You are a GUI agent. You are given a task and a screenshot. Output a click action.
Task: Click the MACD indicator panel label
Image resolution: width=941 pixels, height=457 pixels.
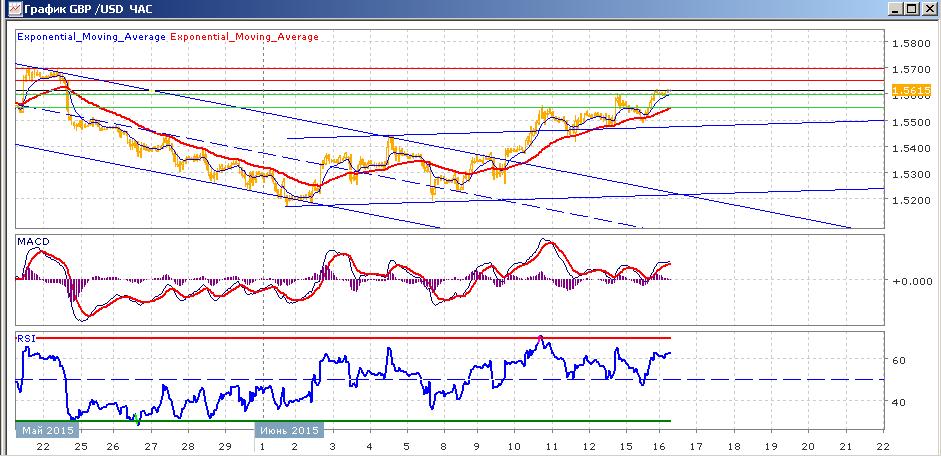click(x=33, y=242)
